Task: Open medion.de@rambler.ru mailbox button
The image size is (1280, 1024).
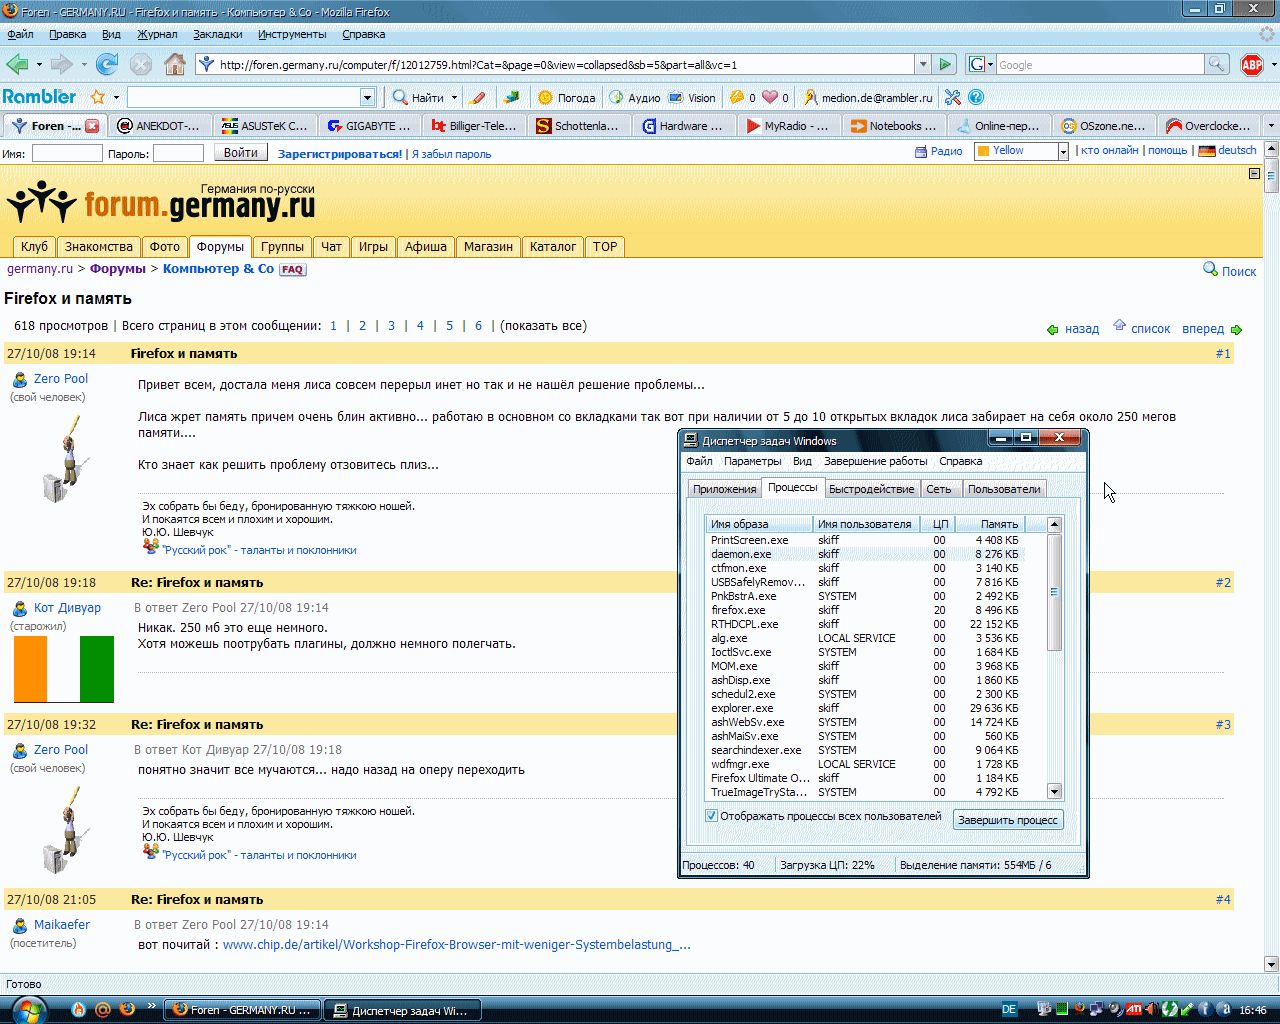Action: point(868,97)
